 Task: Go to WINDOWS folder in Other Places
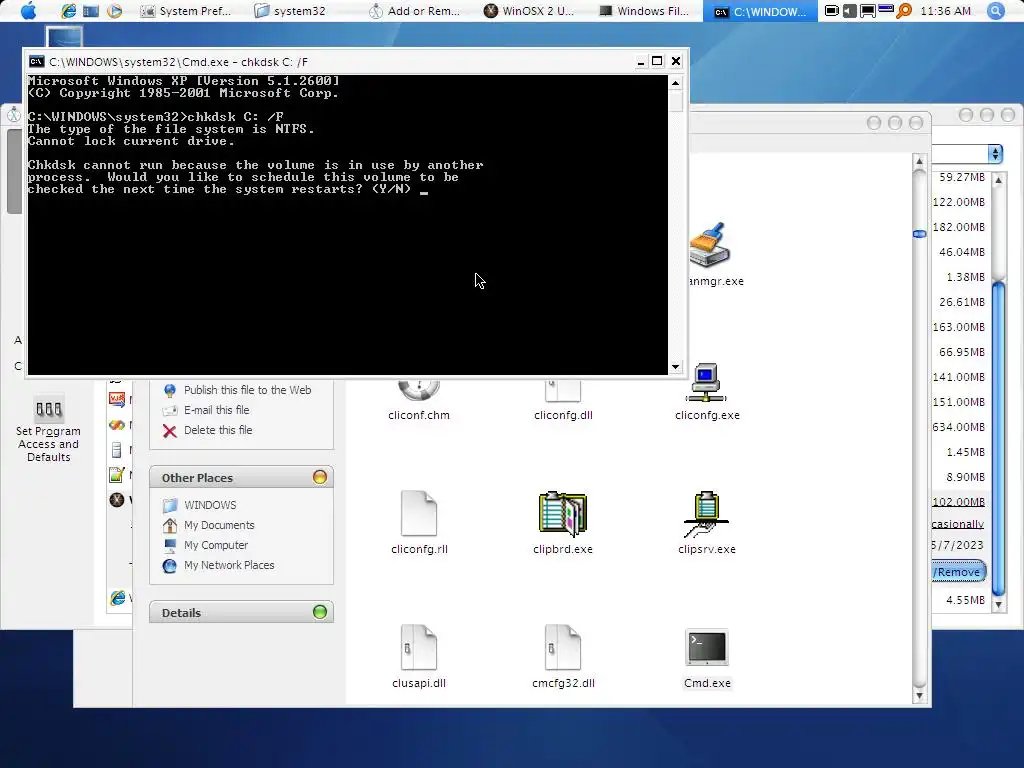210,505
